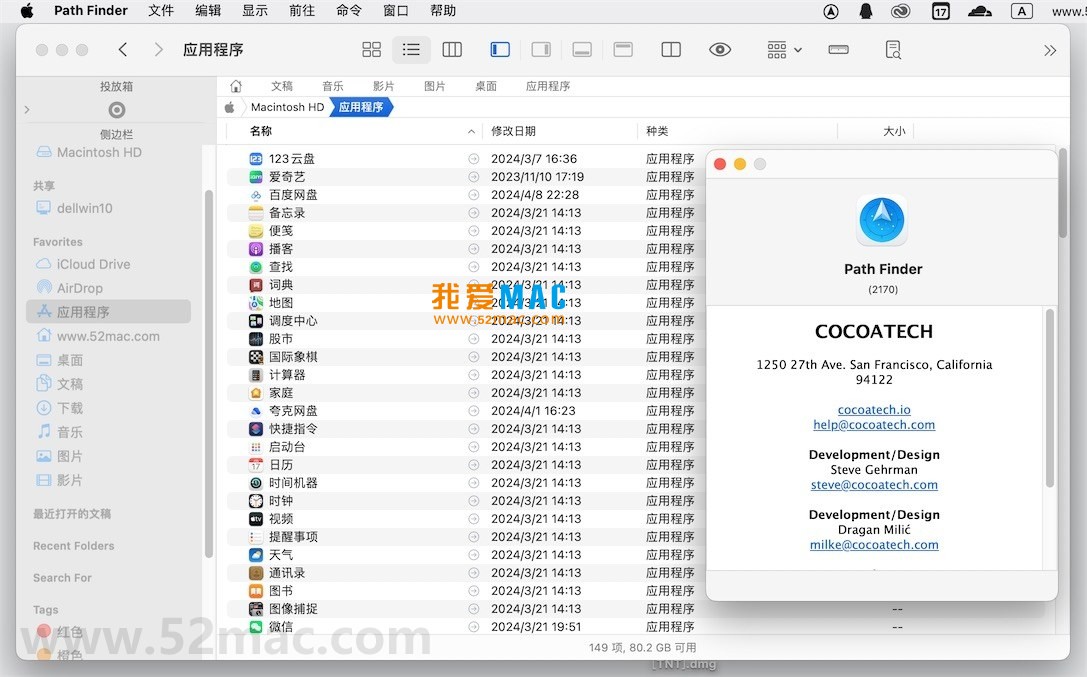Select the 时间机器 app icon
The width and height of the screenshot is (1087, 677).
256,483
